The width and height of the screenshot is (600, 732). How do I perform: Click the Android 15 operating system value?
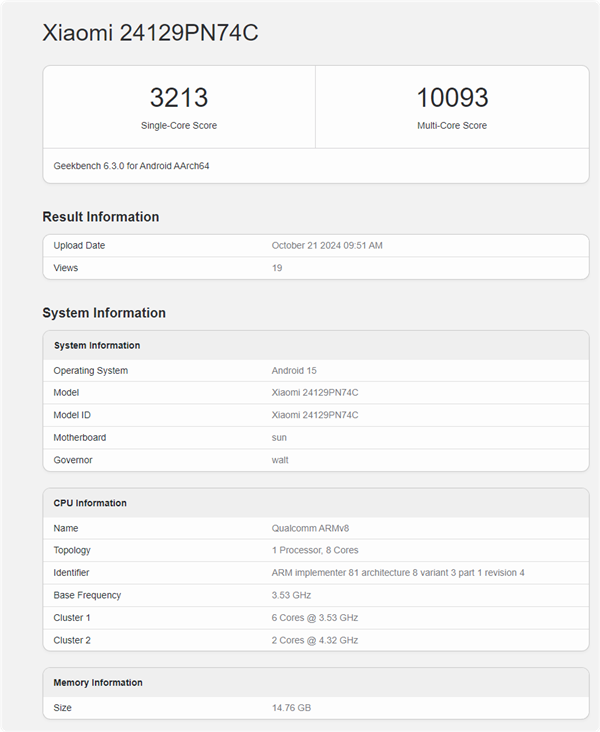[x=294, y=371]
